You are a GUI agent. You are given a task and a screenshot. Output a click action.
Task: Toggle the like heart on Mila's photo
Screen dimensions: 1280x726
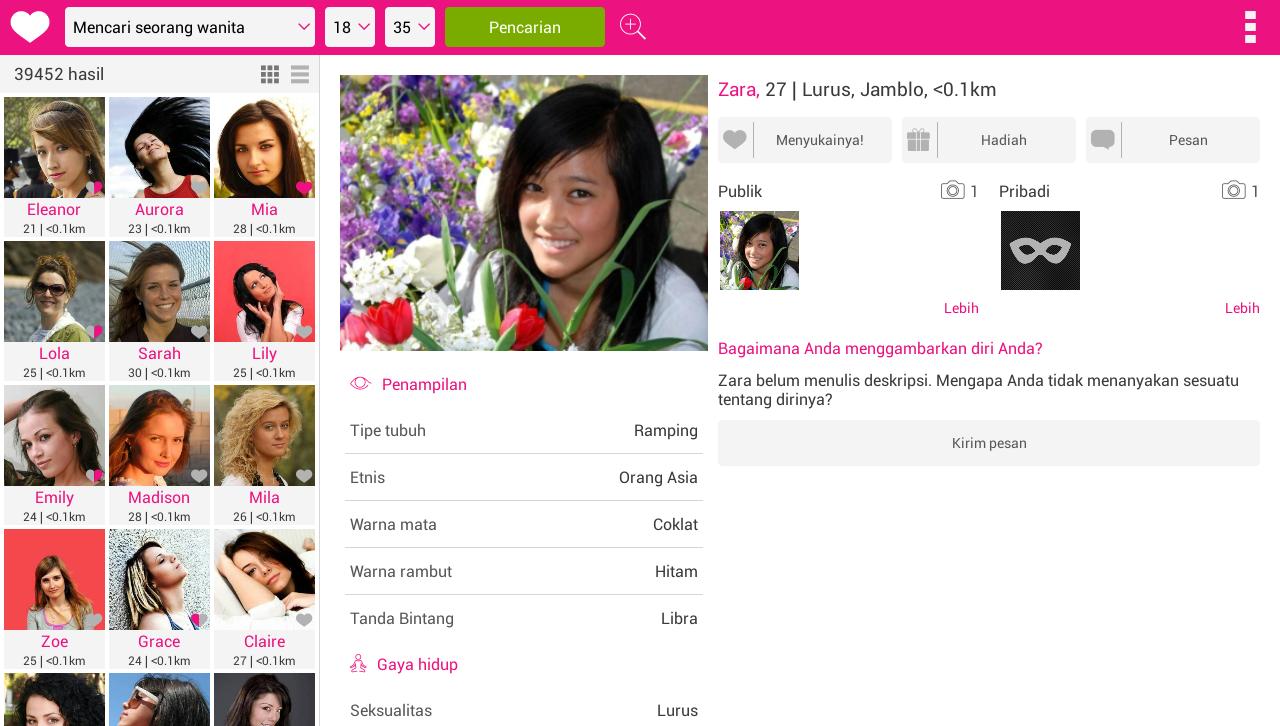tap(304, 476)
